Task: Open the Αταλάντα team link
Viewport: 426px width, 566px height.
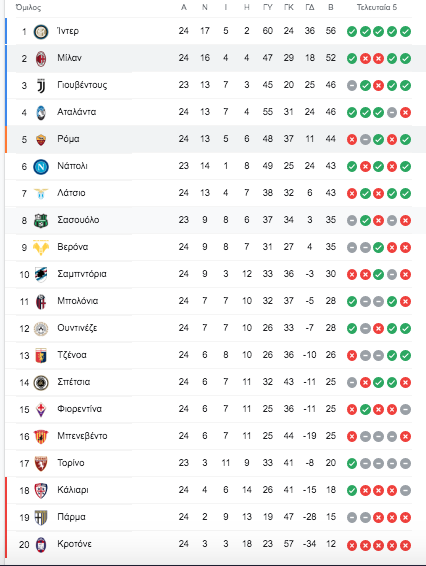Action: pos(77,112)
